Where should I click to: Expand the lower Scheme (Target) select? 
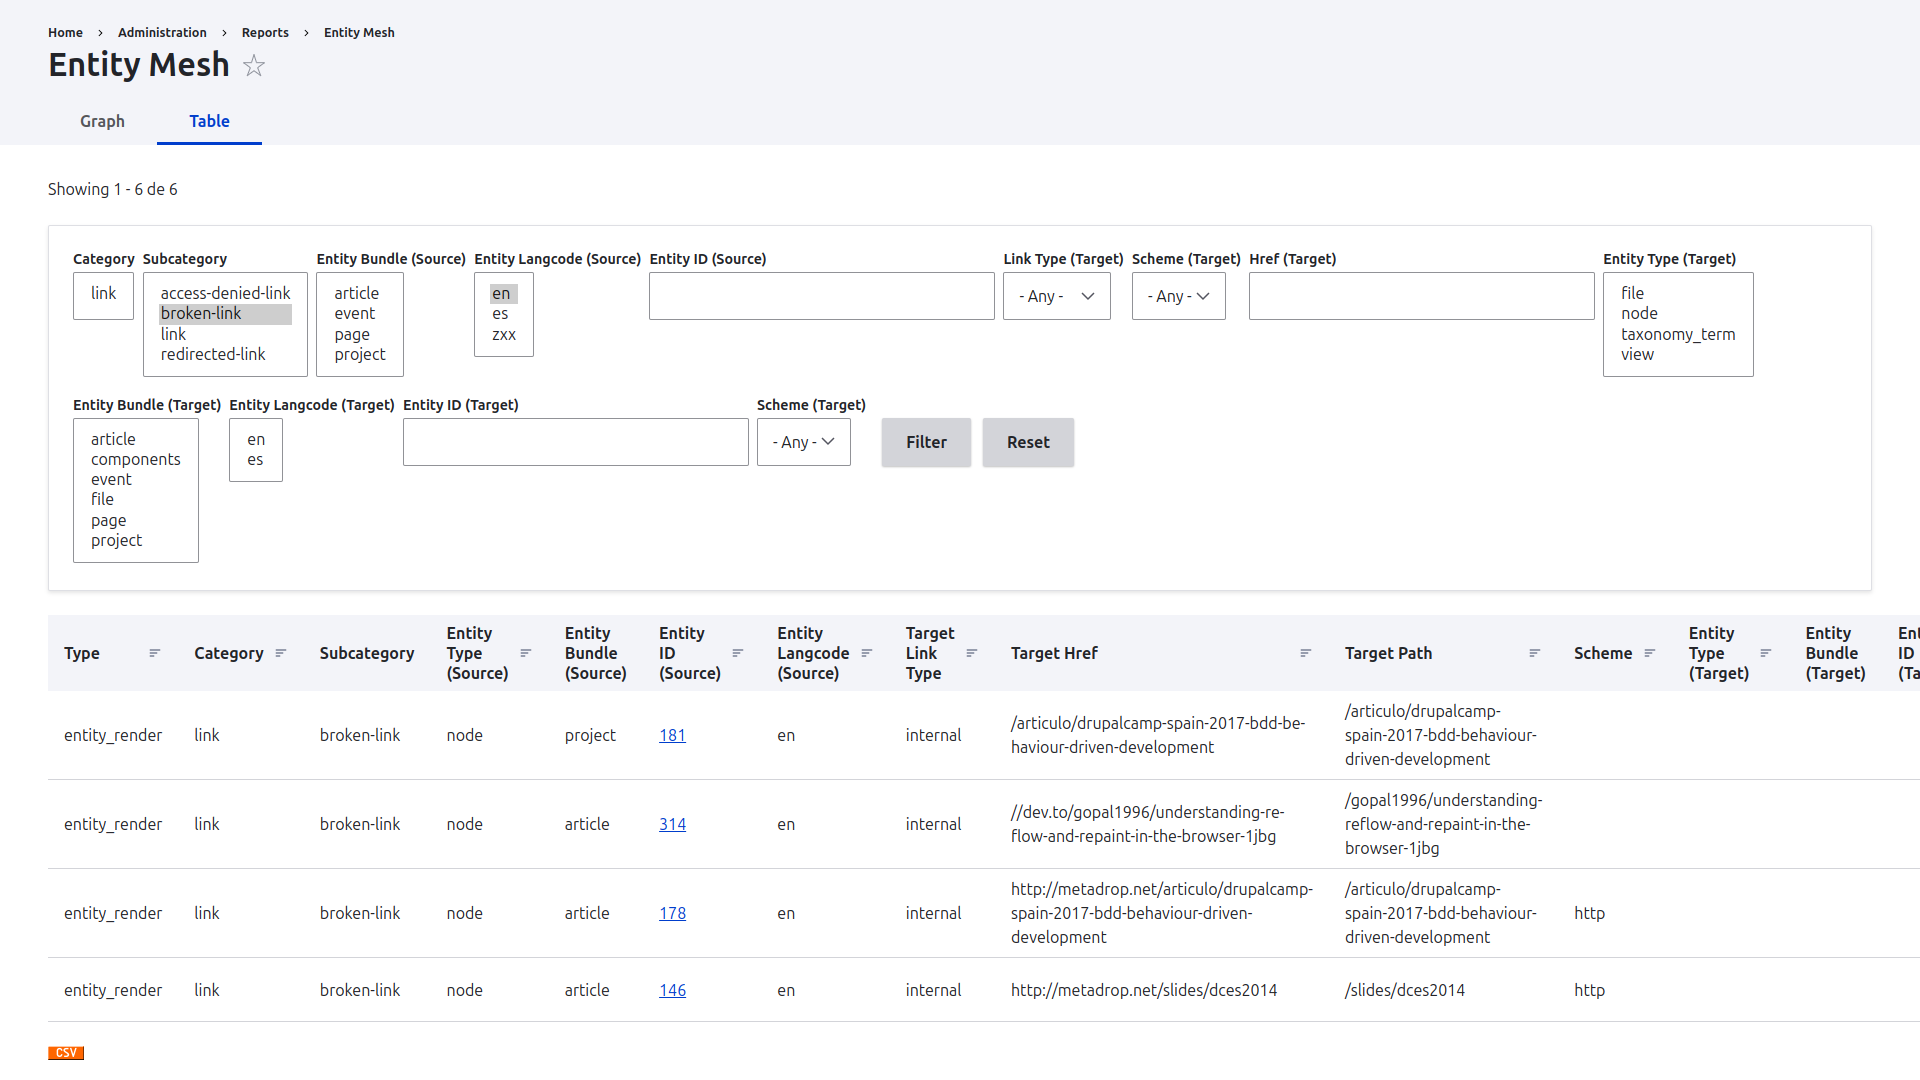(x=804, y=442)
